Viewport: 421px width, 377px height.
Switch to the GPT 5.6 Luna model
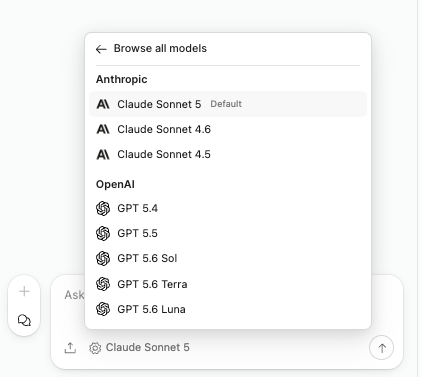pyautogui.click(x=228, y=309)
